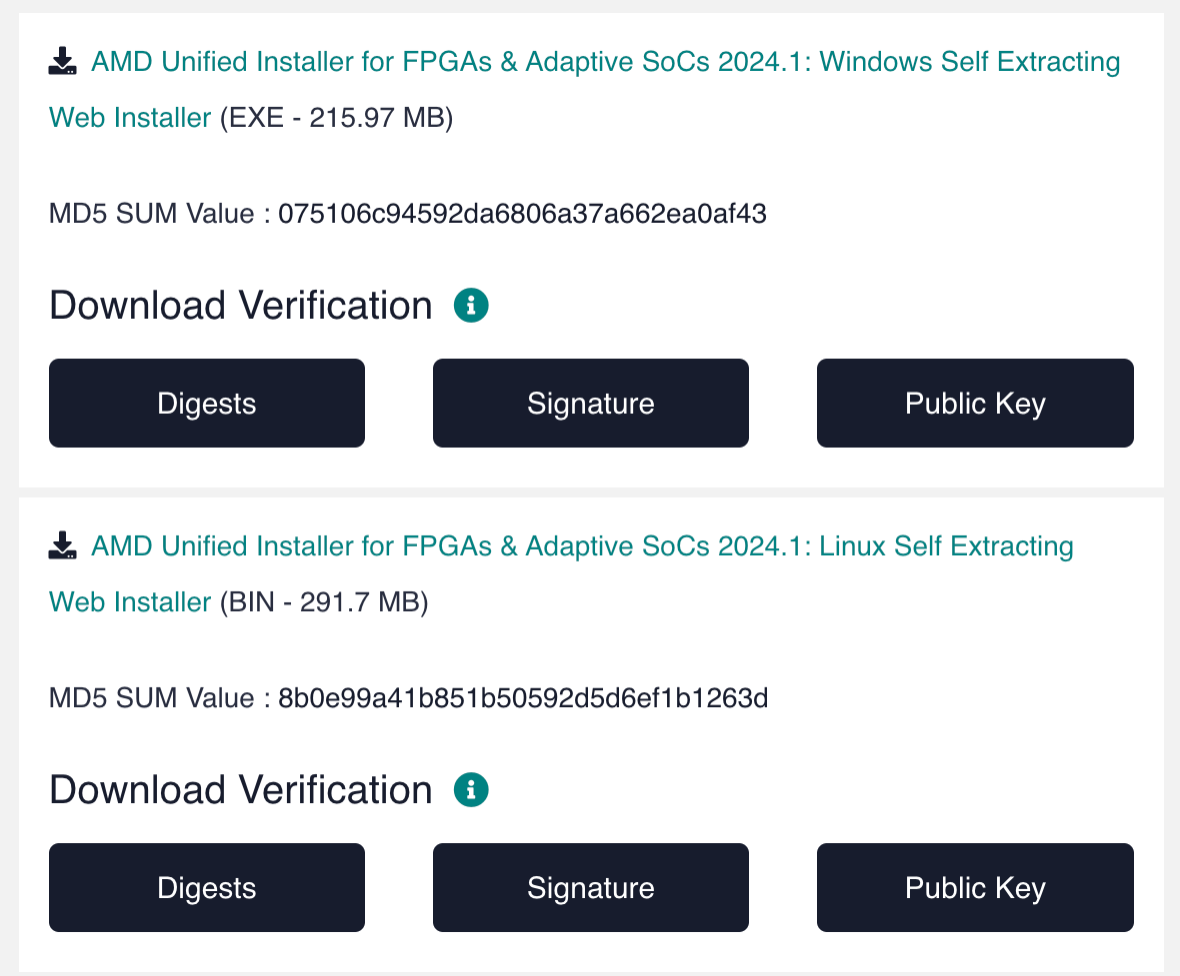Open Digests for the Linux installer
This screenshot has width=1180, height=976.
tap(207, 888)
